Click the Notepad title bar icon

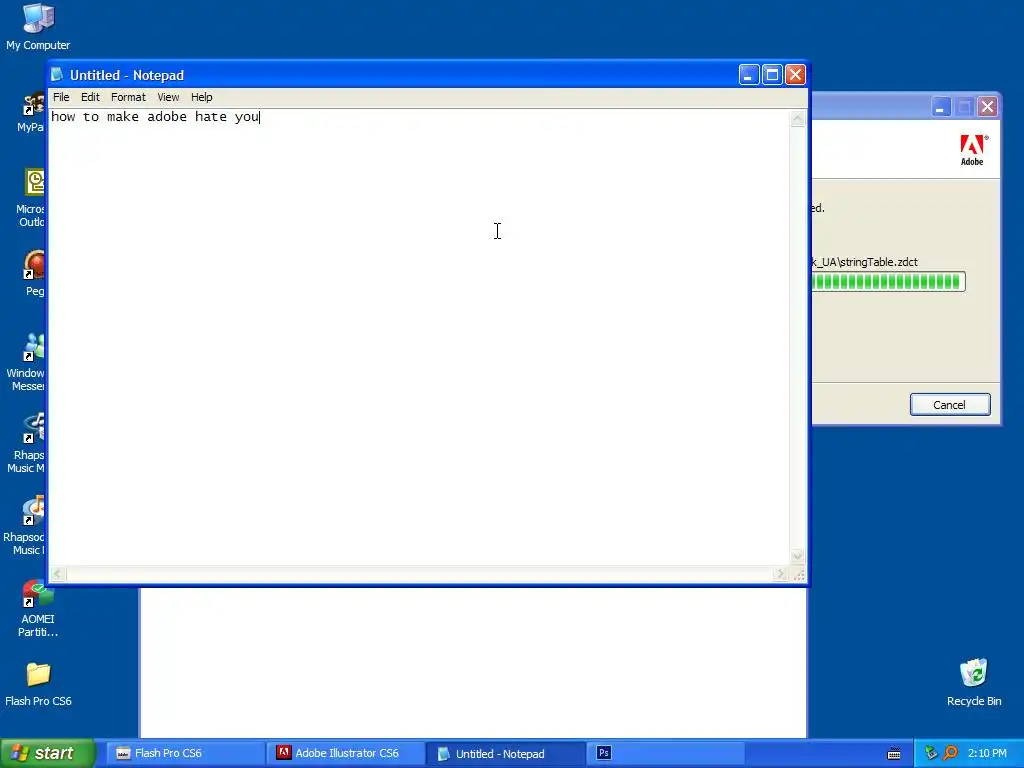(x=57, y=74)
